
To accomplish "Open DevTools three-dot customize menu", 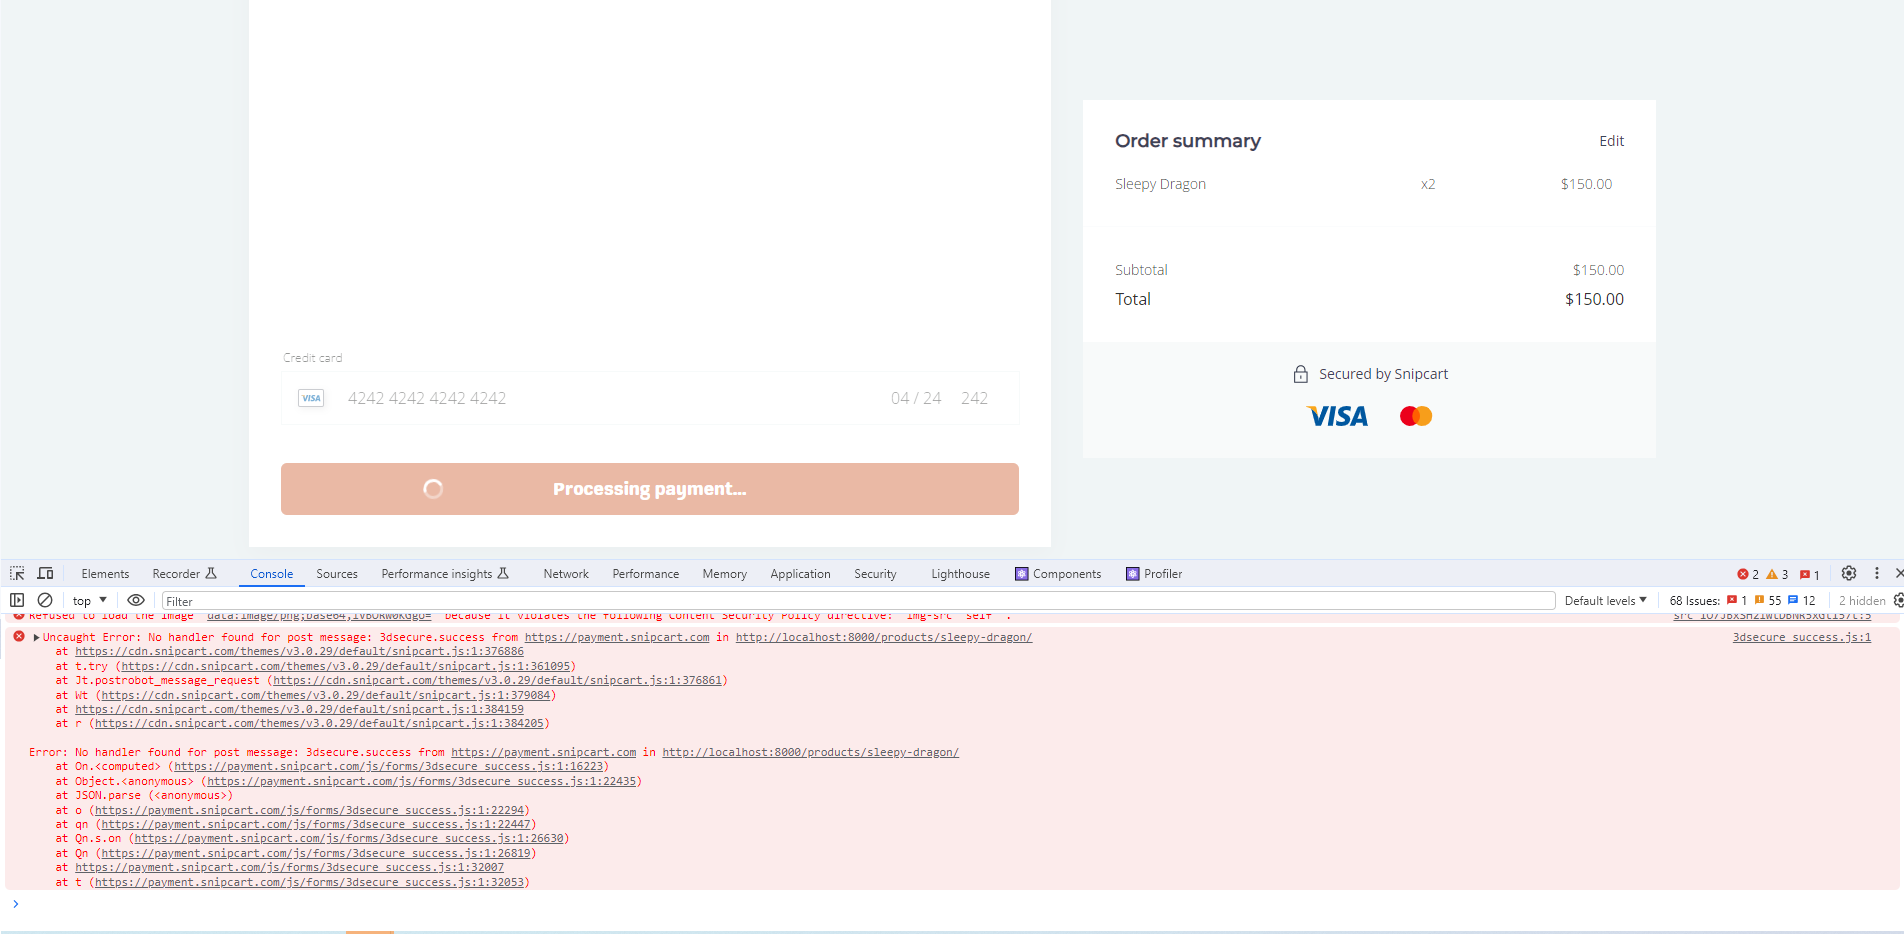I will coord(1877,573).
